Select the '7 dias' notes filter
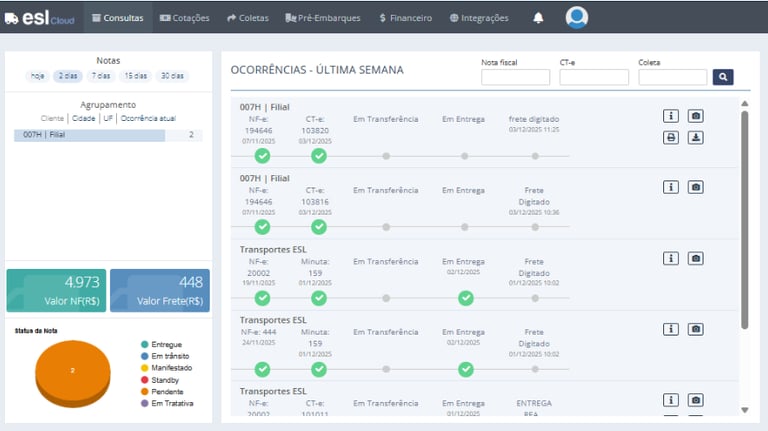Viewport: 768px width, 431px height. (x=101, y=76)
